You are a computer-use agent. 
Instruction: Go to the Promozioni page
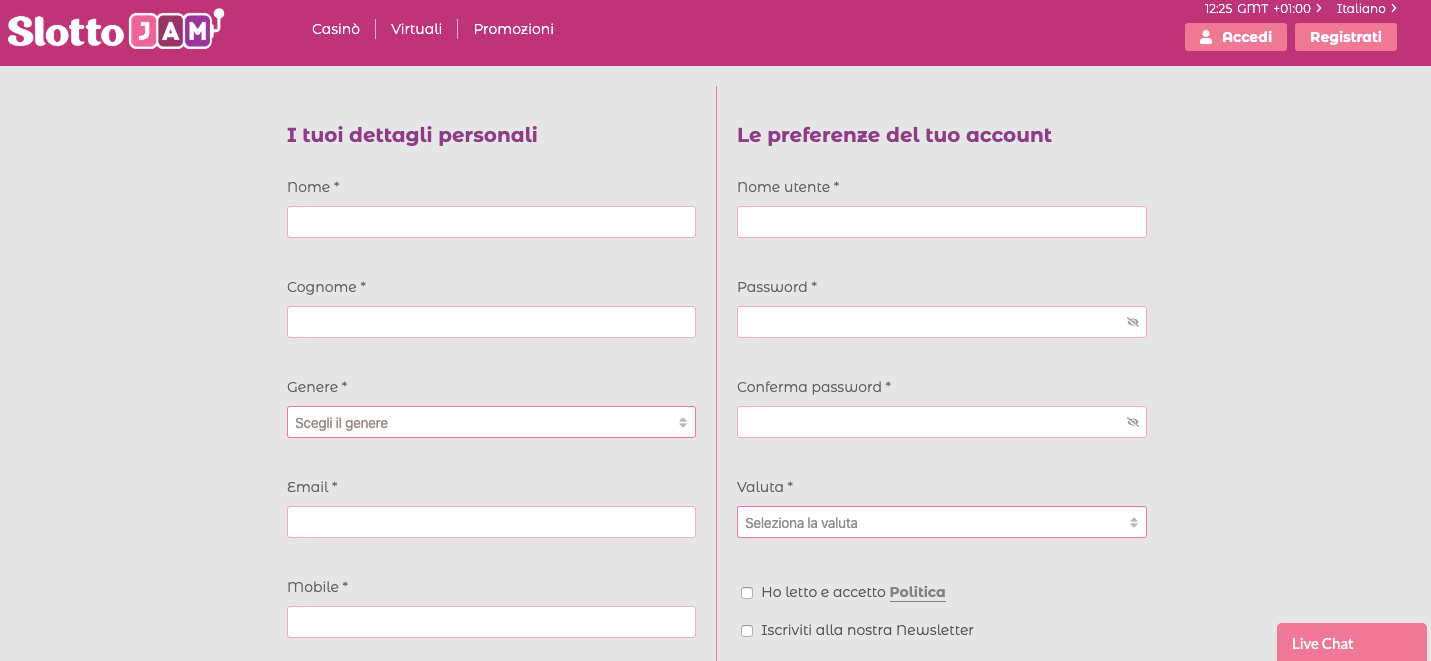pyautogui.click(x=513, y=29)
